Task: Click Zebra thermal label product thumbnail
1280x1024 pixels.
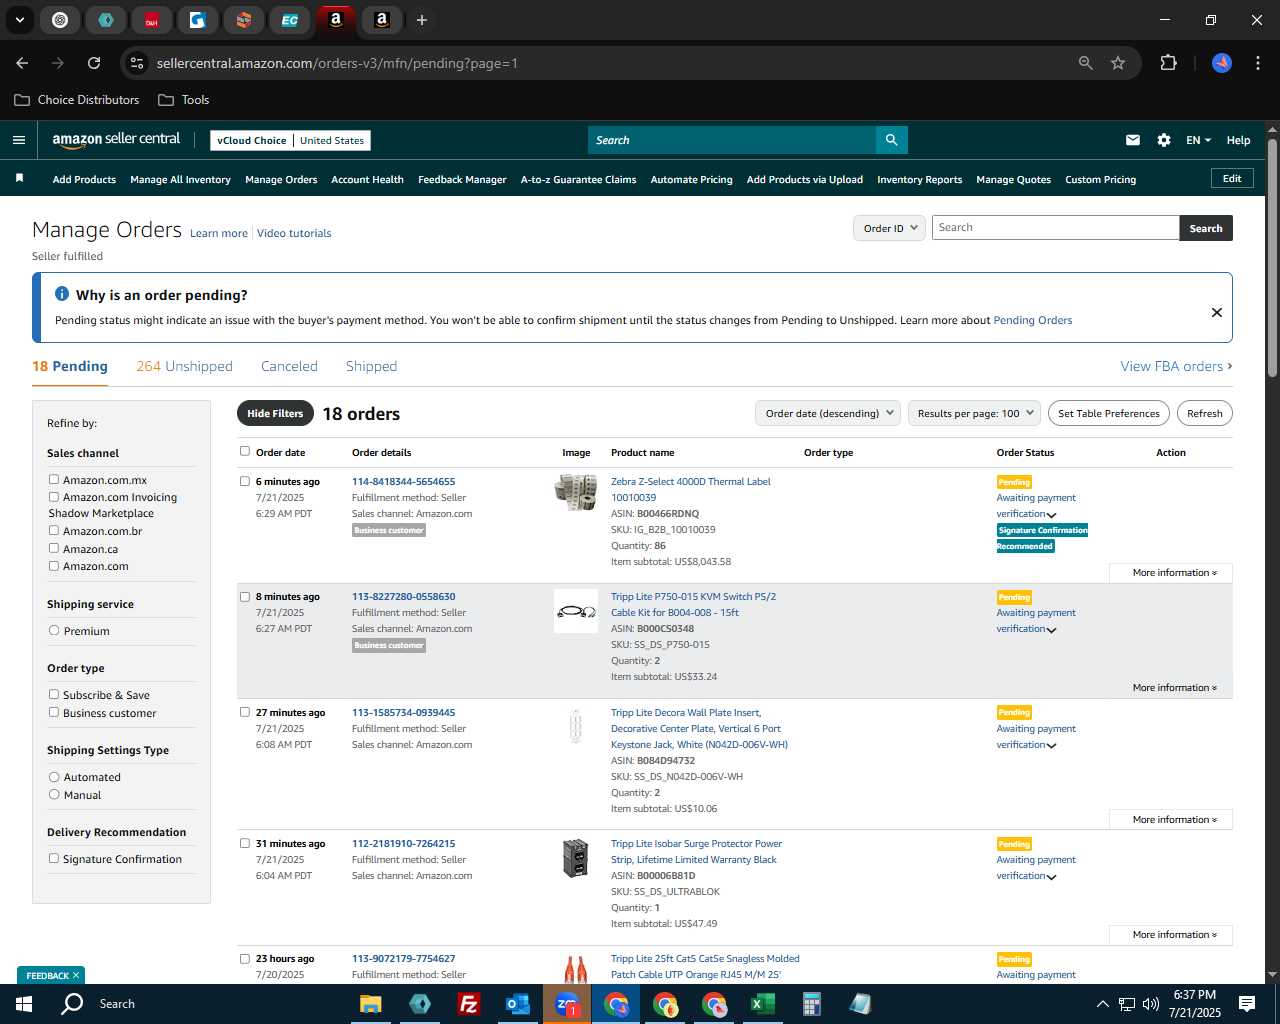Action: pos(576,493)
